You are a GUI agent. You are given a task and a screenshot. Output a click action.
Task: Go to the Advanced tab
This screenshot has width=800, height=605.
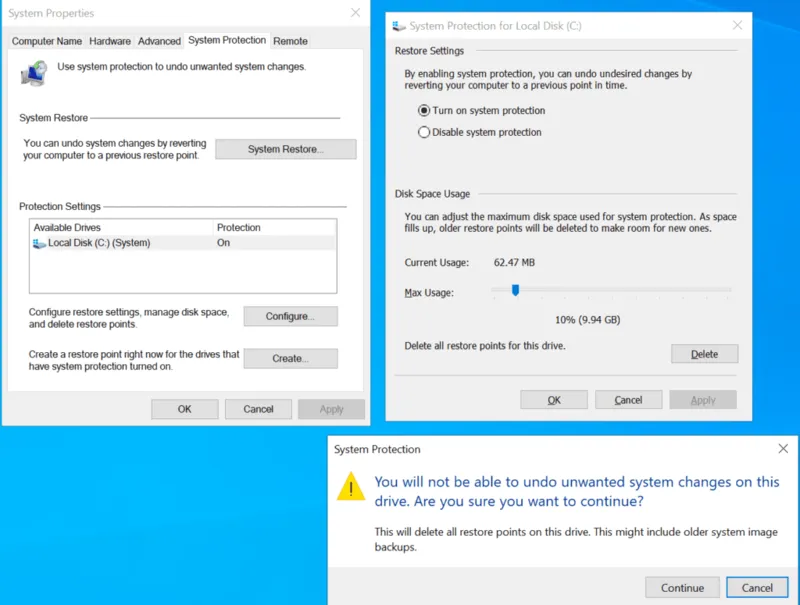click(159, 41)
